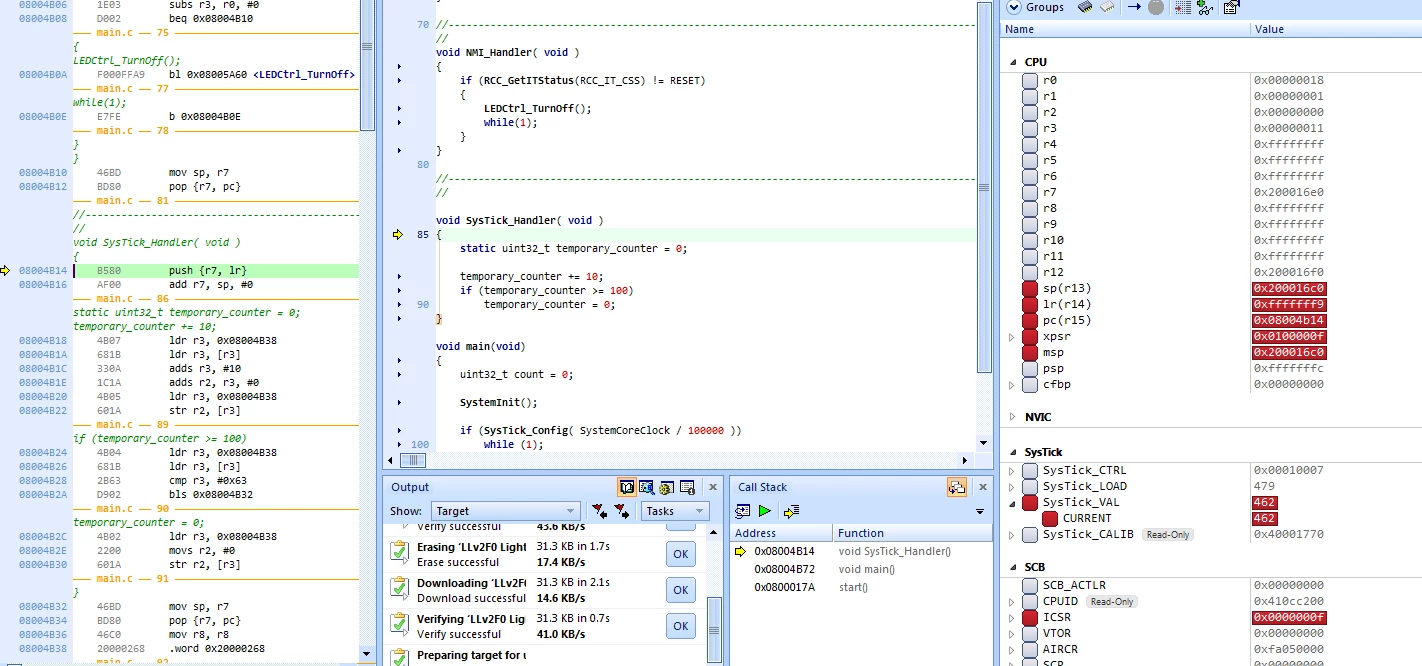Click the task status icon beside Verifying row
Viewport: 1422px width, 666px height.
click(399, 625)
